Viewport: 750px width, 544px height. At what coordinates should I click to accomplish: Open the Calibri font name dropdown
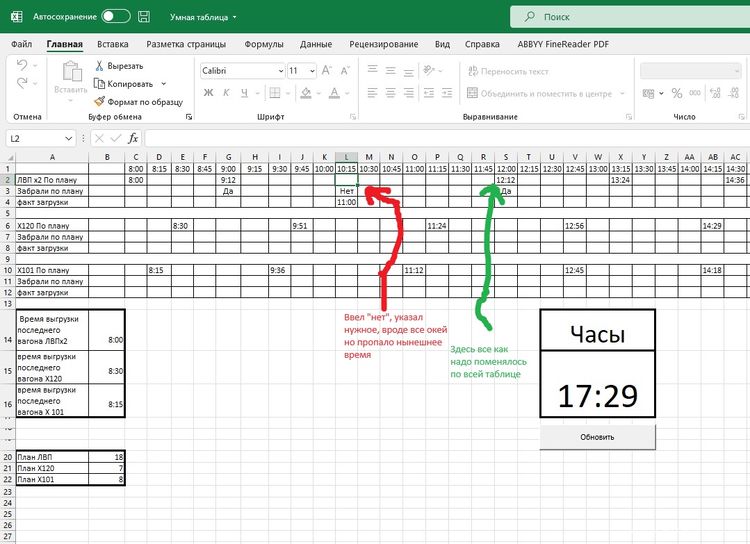[x=281, y=71]
